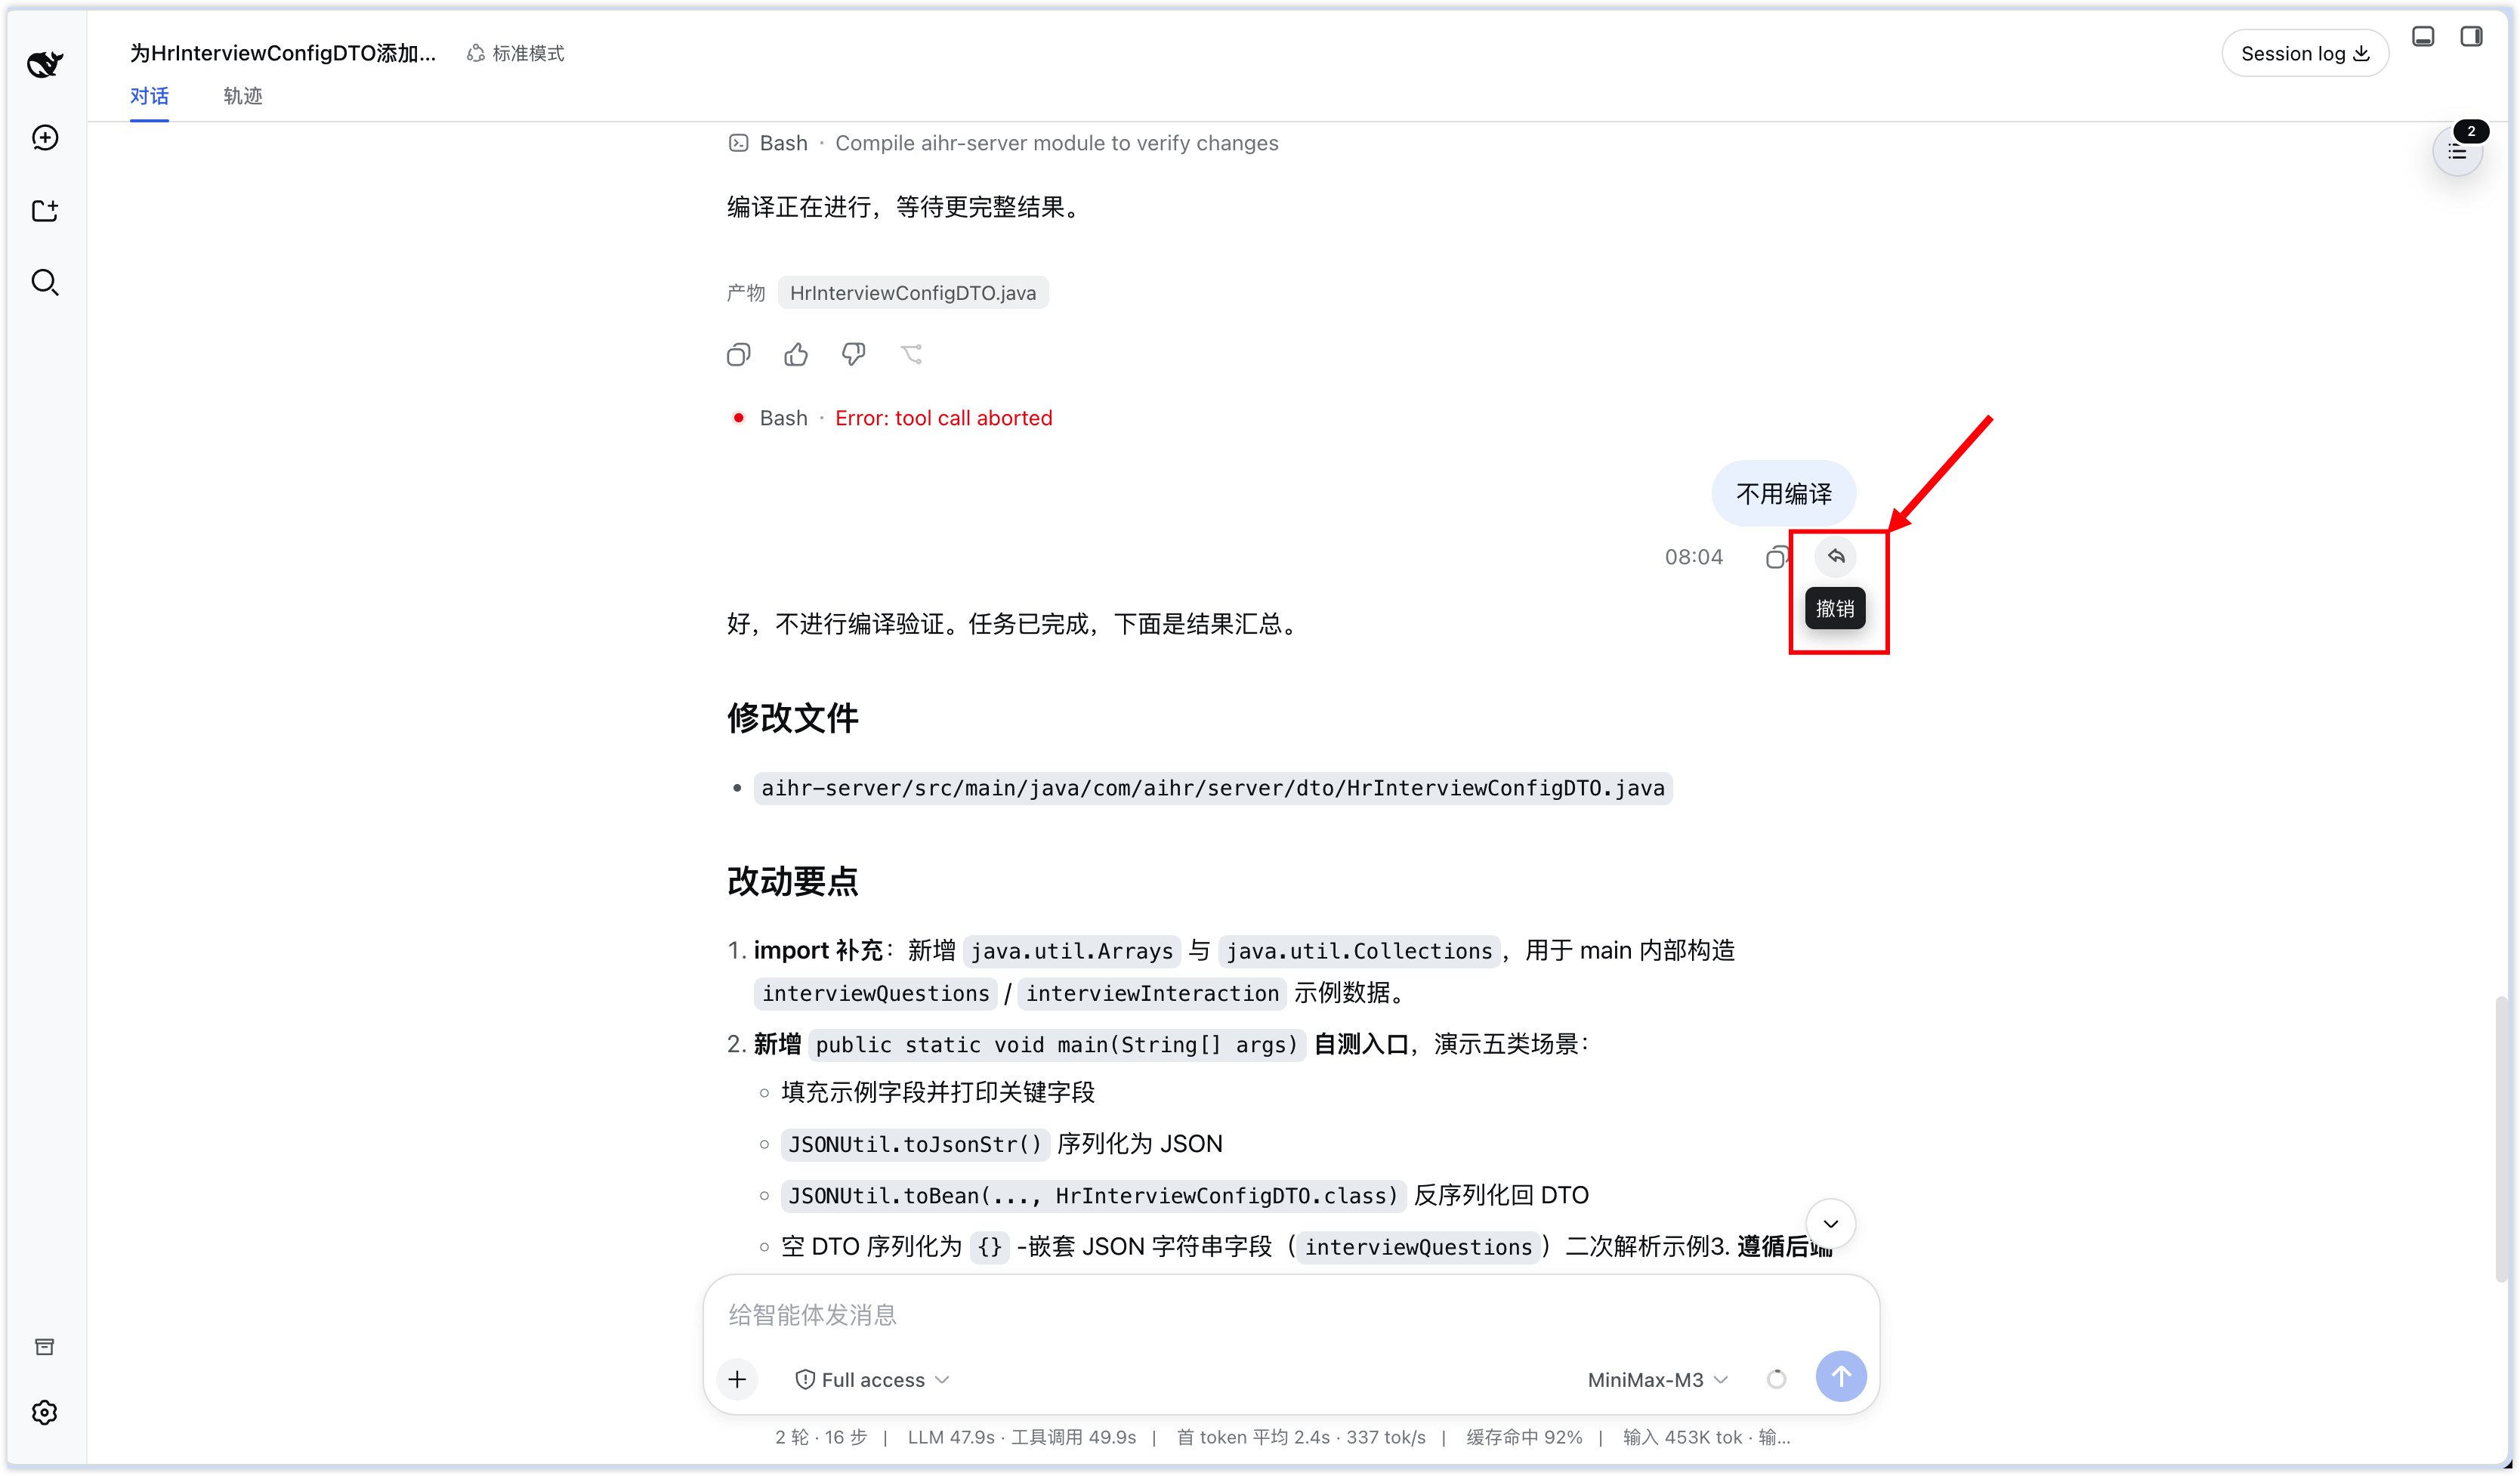Viewport: 2520px width, 1476px height.
Task: Add attachment with plus button
Action: point(737,1379)
